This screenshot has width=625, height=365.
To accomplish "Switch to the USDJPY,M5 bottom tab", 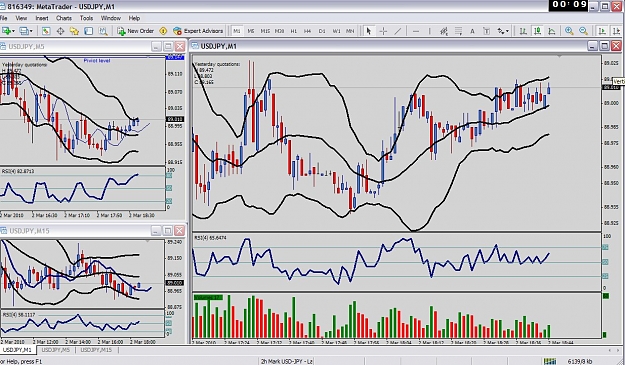I will [56, 350].
